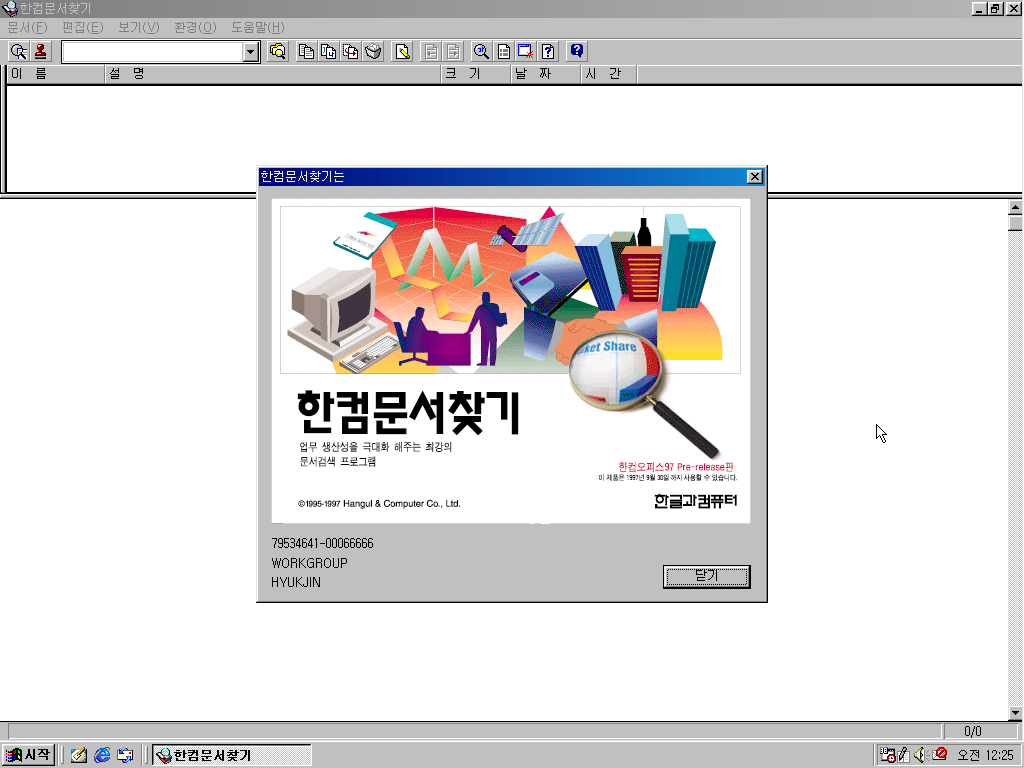Click the 크기 column header
This screenshot has width=1024, height=768.
point(476,74)
